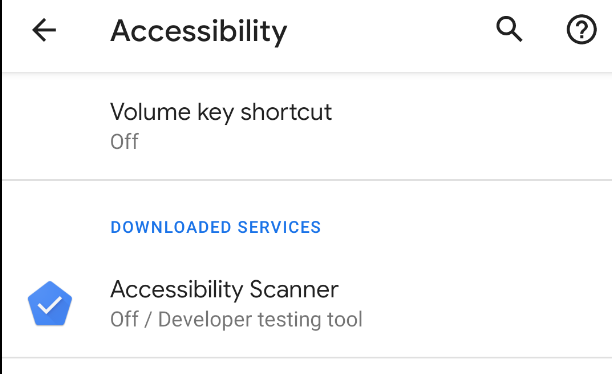612x374 pixels.
Task: Click the Volume key shortcut title text
Action: click(221, 112)
